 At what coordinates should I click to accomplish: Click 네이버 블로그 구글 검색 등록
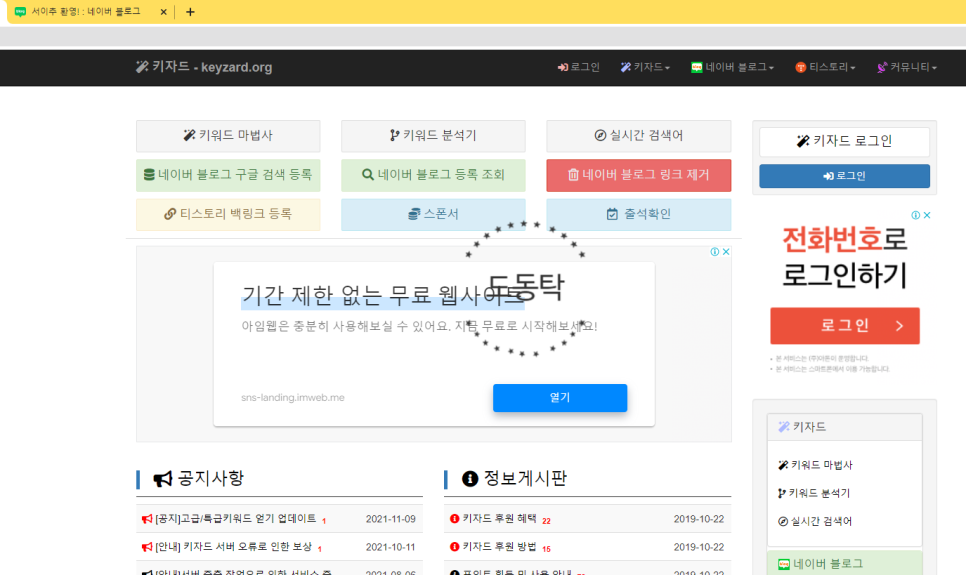(x=228, y=175)
